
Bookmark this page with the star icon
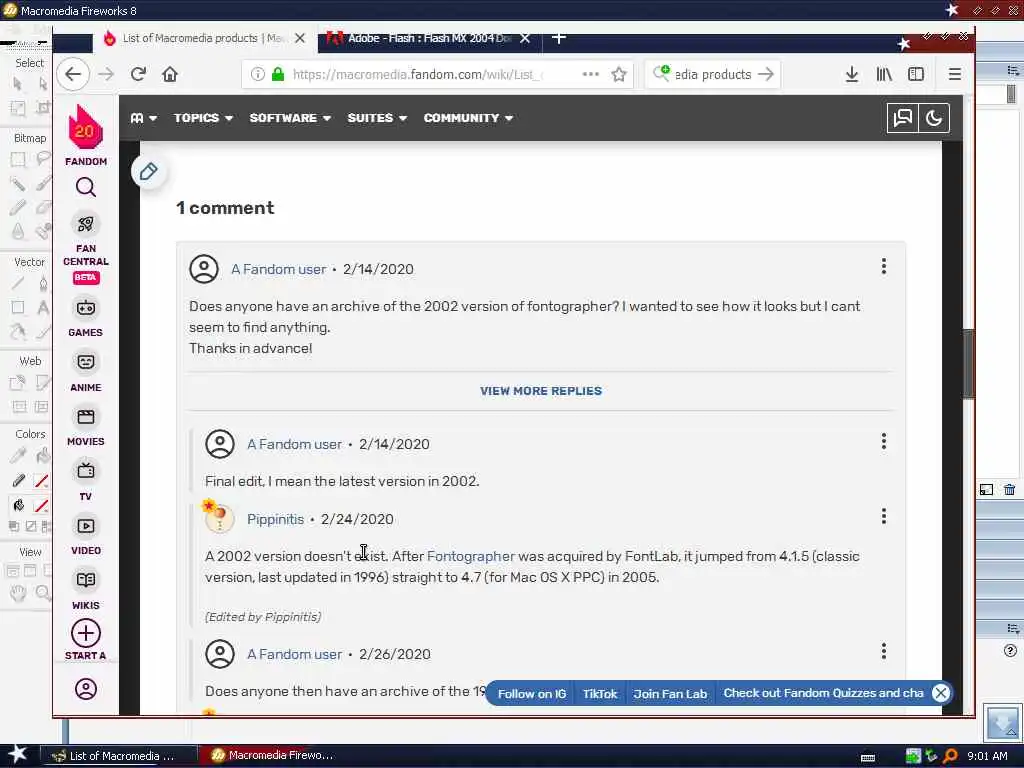[618, 74]
